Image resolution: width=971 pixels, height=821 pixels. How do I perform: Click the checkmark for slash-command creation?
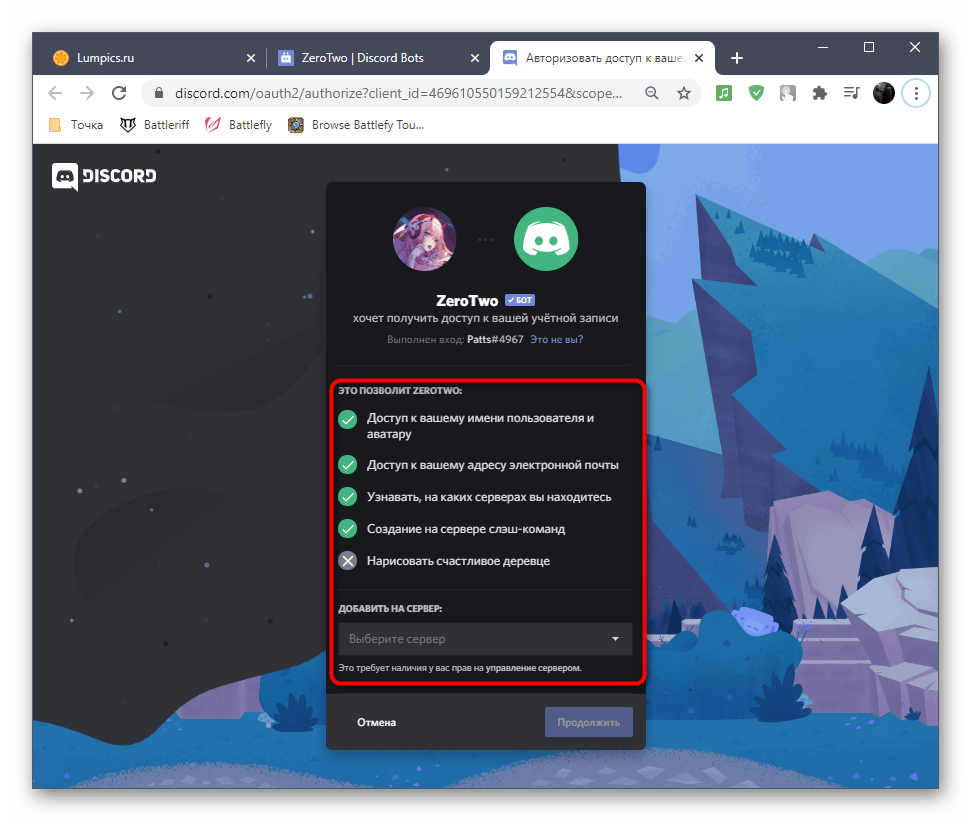coord(348,529)
